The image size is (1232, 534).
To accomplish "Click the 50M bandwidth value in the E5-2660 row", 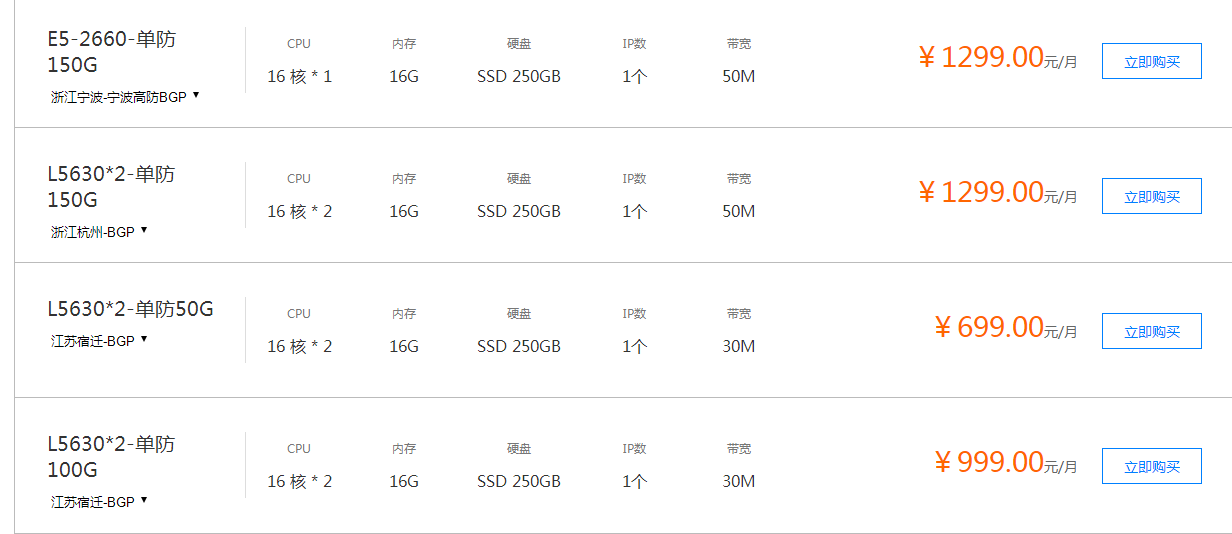I will [x=738, y=77].
